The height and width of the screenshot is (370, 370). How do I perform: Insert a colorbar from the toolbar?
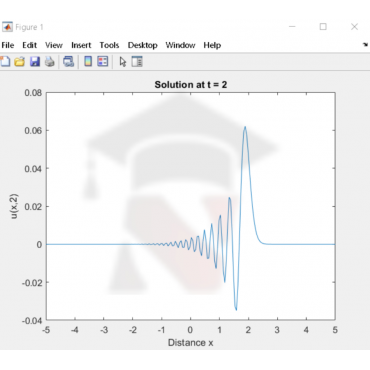(88, 61)
